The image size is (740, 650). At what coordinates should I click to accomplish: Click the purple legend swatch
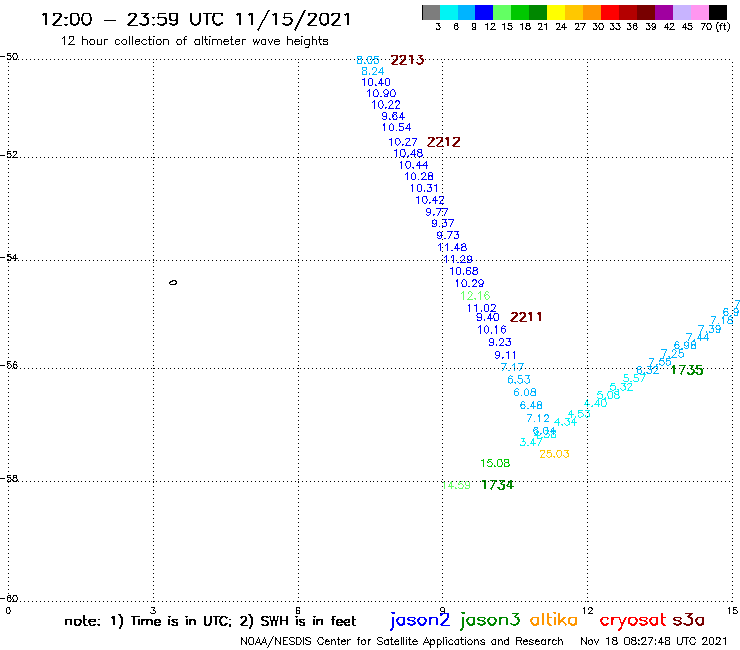tap(664, 13)
